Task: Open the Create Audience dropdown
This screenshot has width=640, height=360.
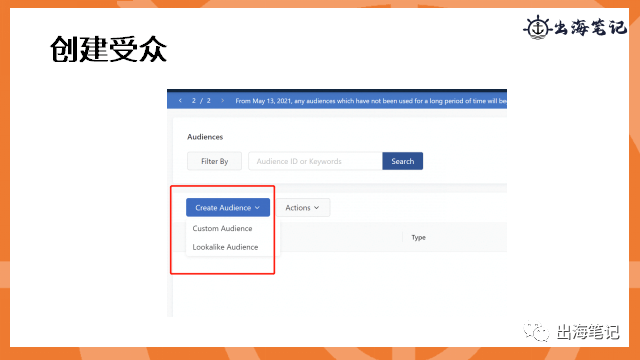Action: 228,208
